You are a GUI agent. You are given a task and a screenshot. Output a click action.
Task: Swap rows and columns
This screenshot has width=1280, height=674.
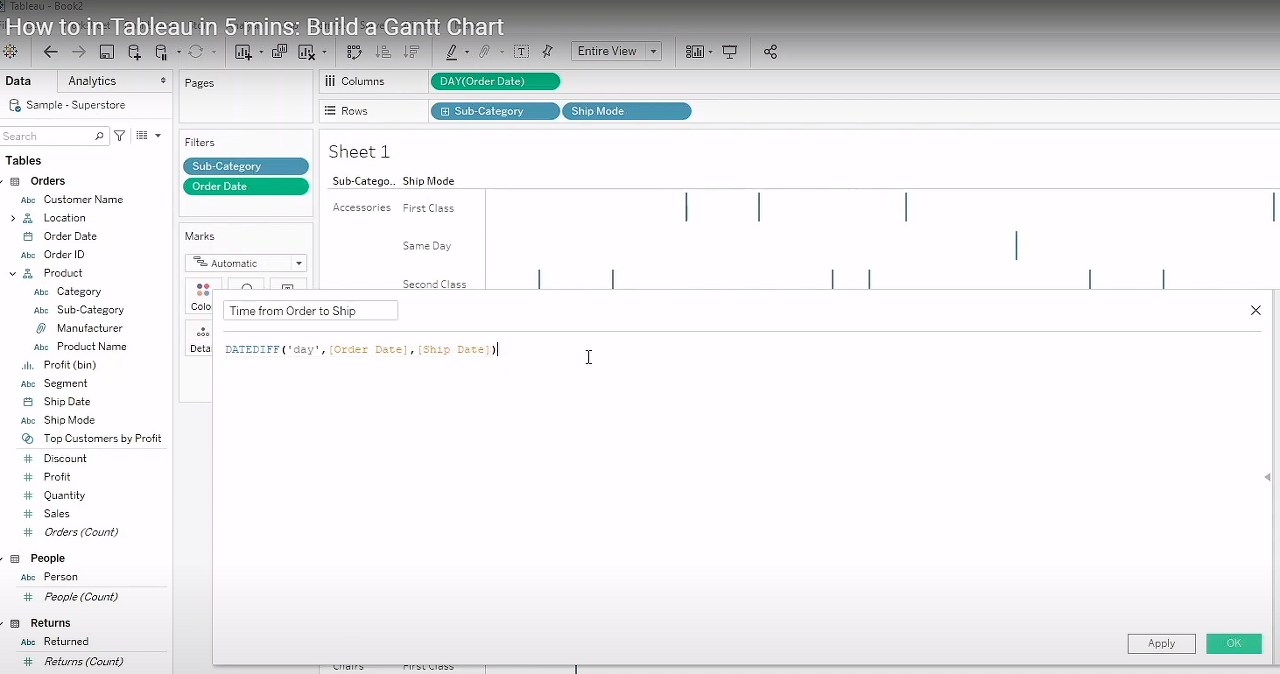(354, 52)
